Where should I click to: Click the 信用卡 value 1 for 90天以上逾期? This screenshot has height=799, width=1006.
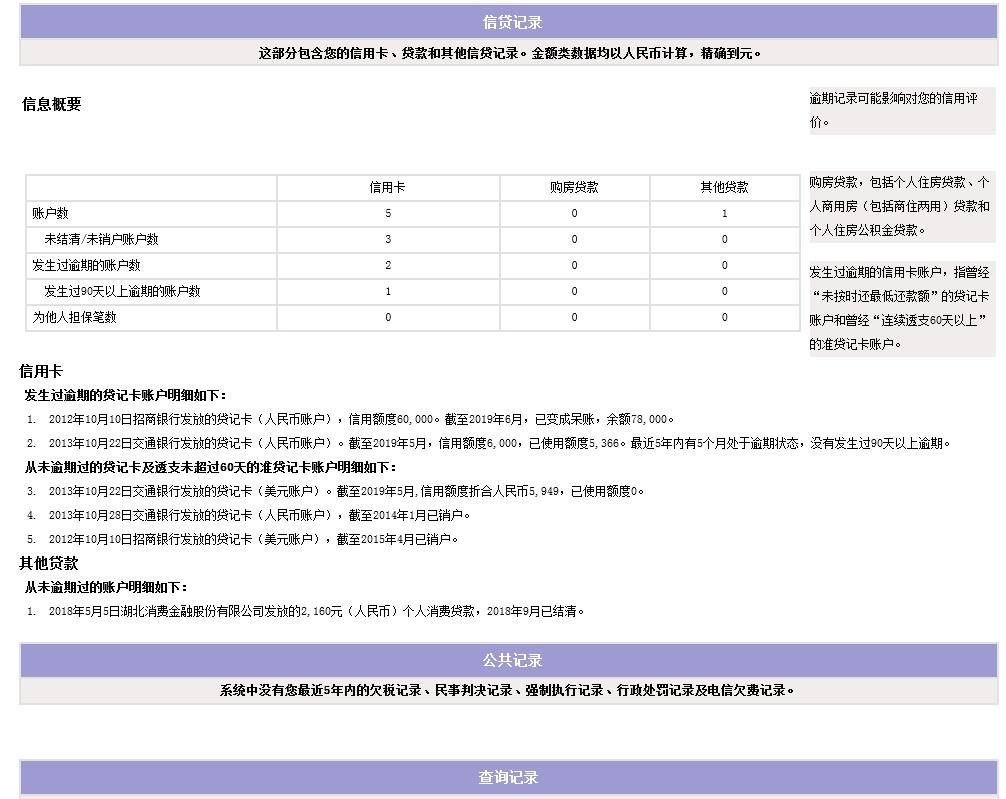388,291
